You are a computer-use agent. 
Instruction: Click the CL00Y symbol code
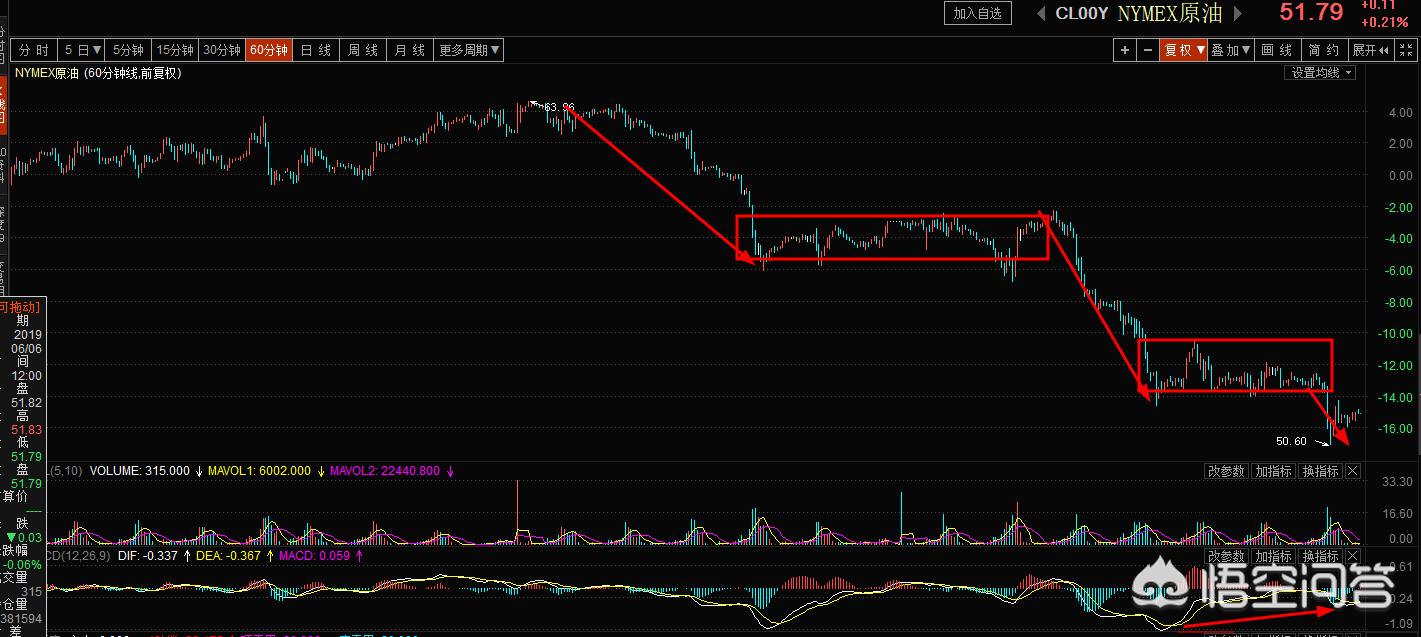pos(1082,14)
